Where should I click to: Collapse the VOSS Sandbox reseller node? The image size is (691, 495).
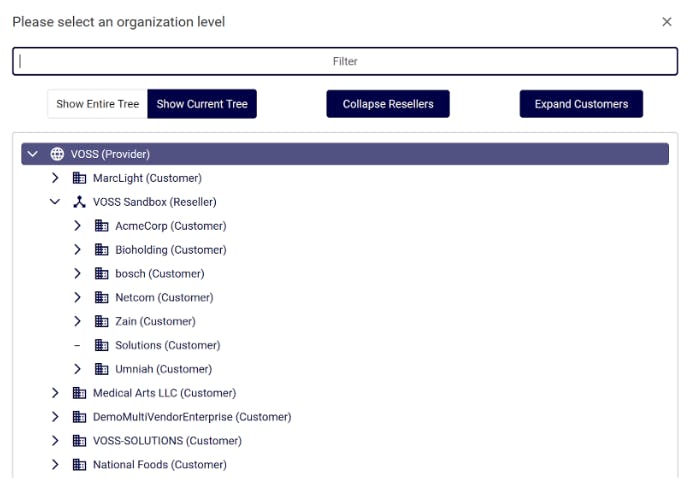pos(55,202)
